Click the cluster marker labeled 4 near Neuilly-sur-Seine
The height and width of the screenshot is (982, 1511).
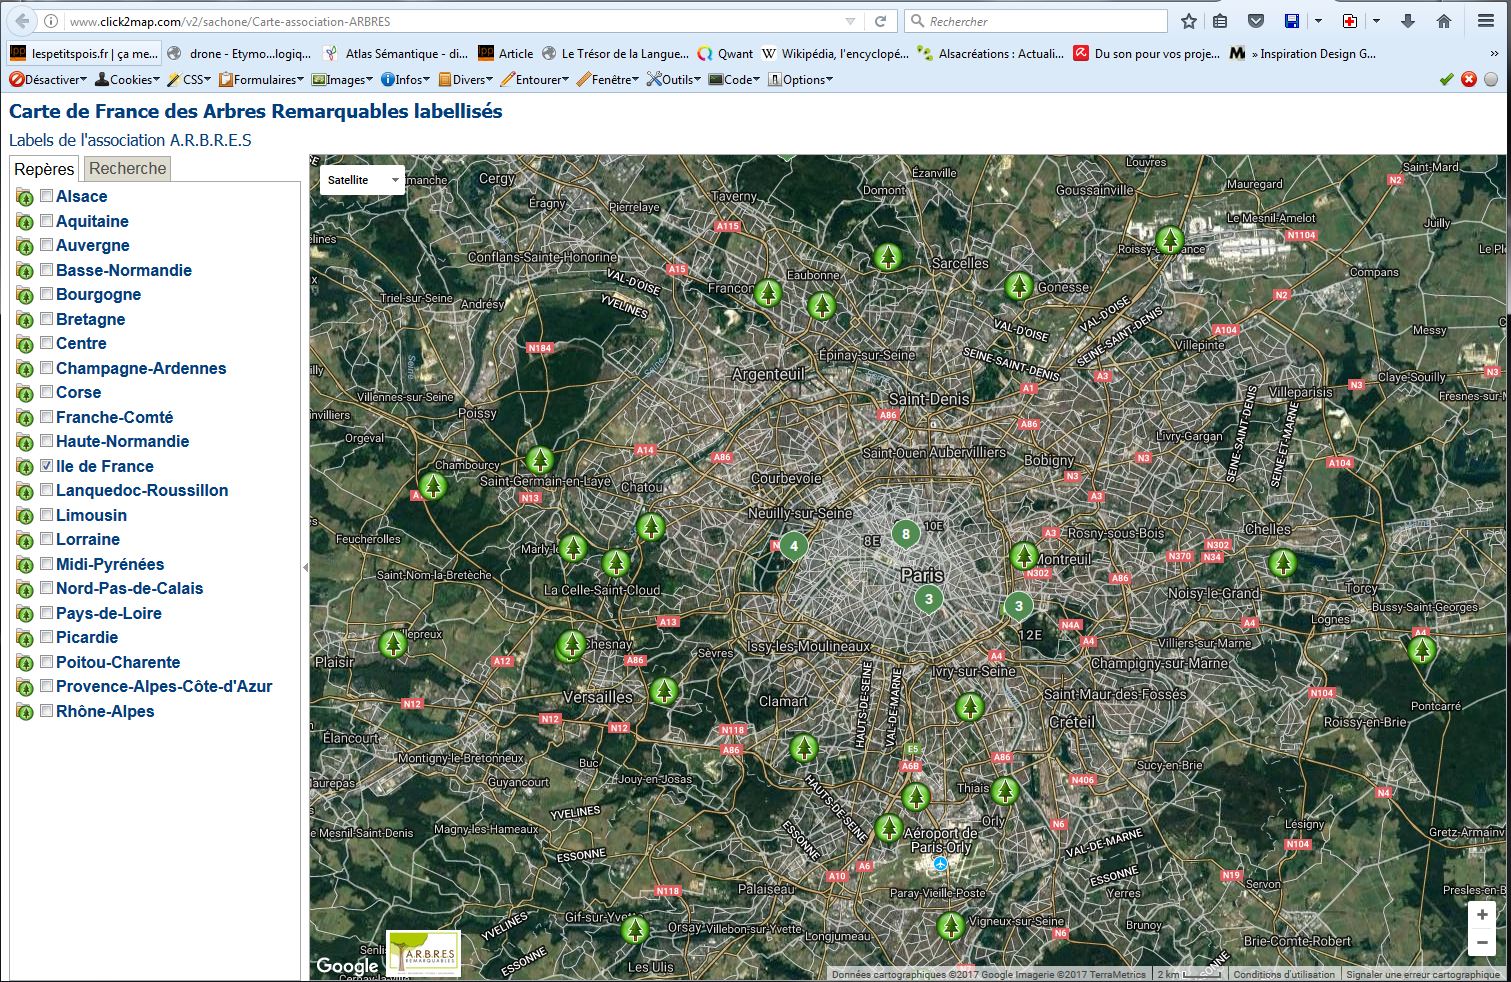[x=794, y=546]
